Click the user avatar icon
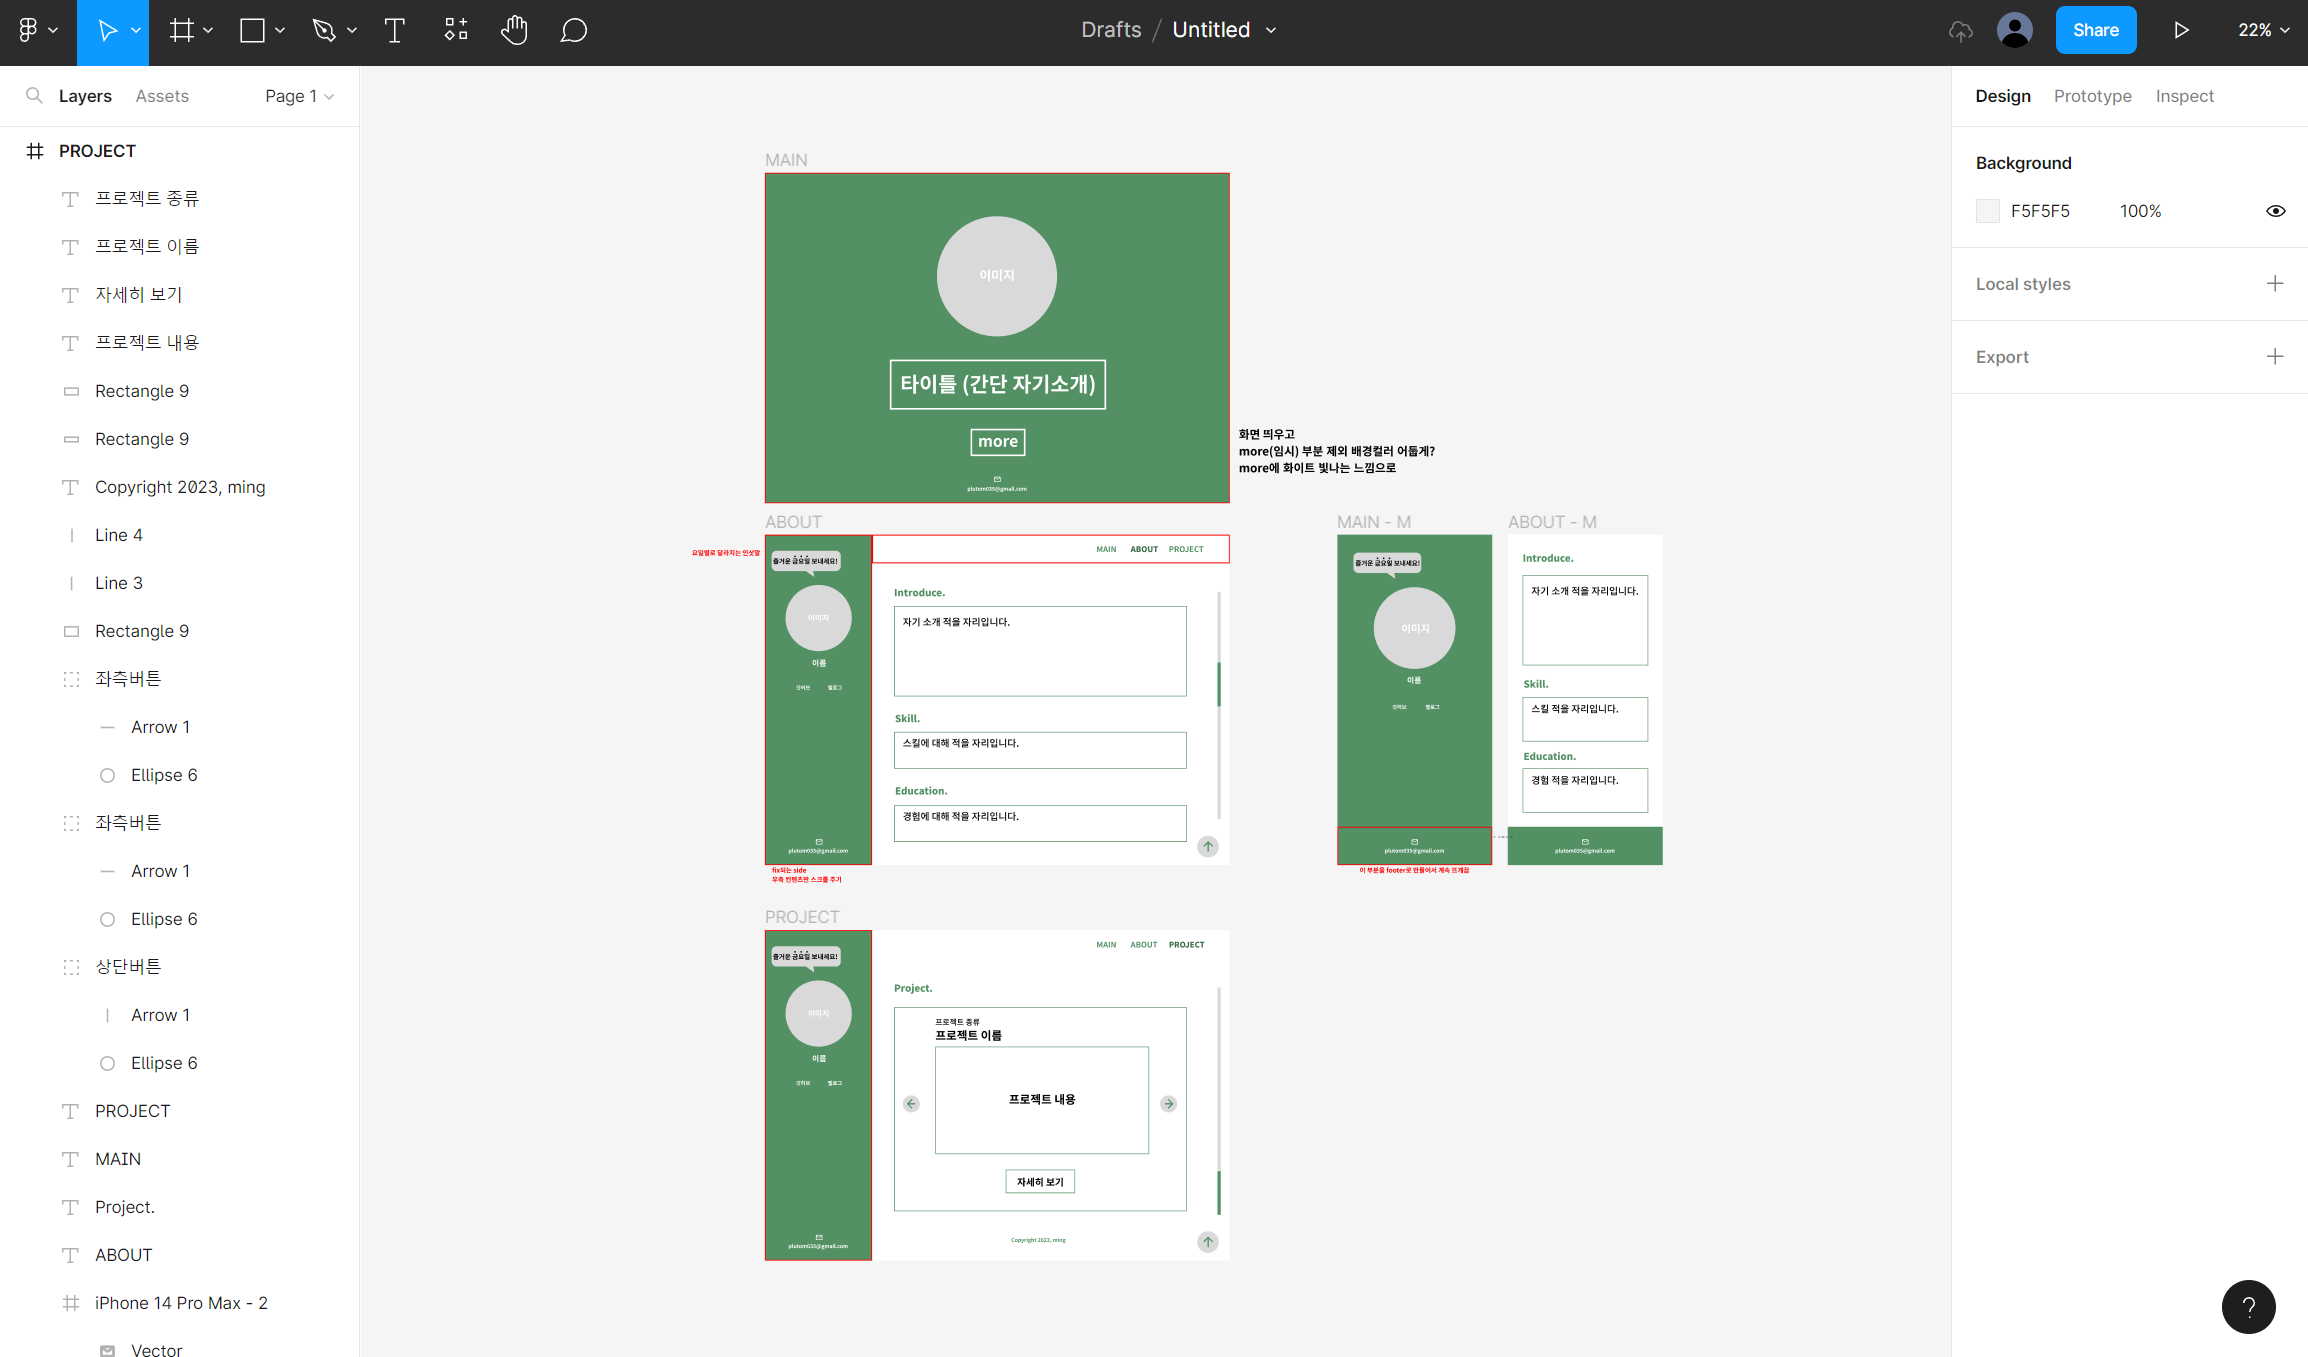This screenshot has width=2308, height=1357. [x=2014, y=30]
